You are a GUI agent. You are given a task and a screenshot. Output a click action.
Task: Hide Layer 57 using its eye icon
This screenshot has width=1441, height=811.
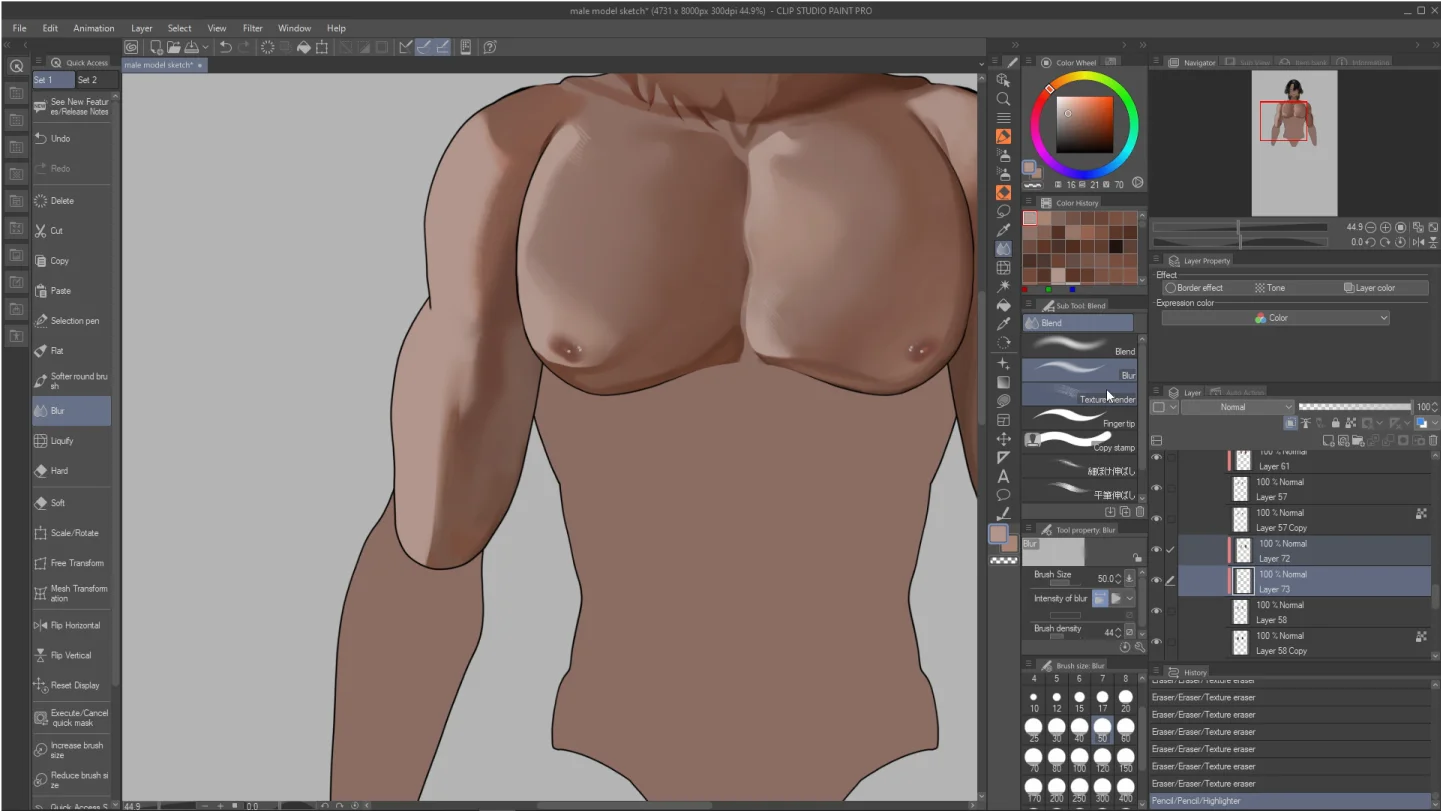pyautogui.click(x=1157, y=488)
